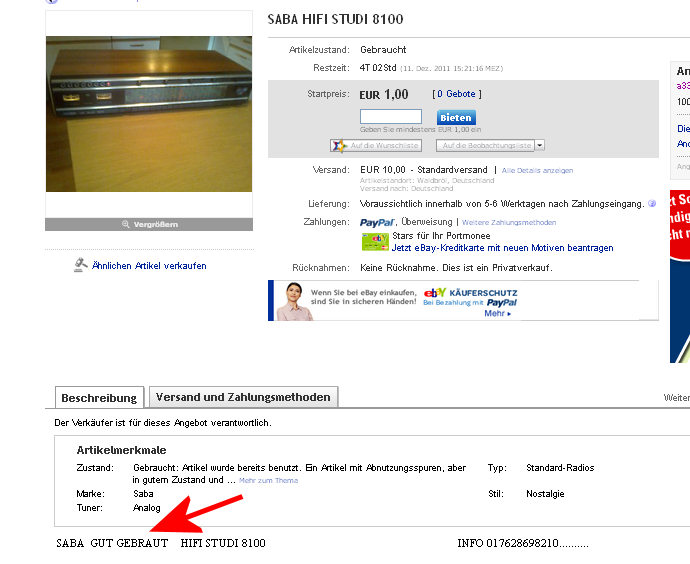Viewport: 690px width, 564px height.
Task: Click the help icon after Zahlungseingang
Action: 652,204
